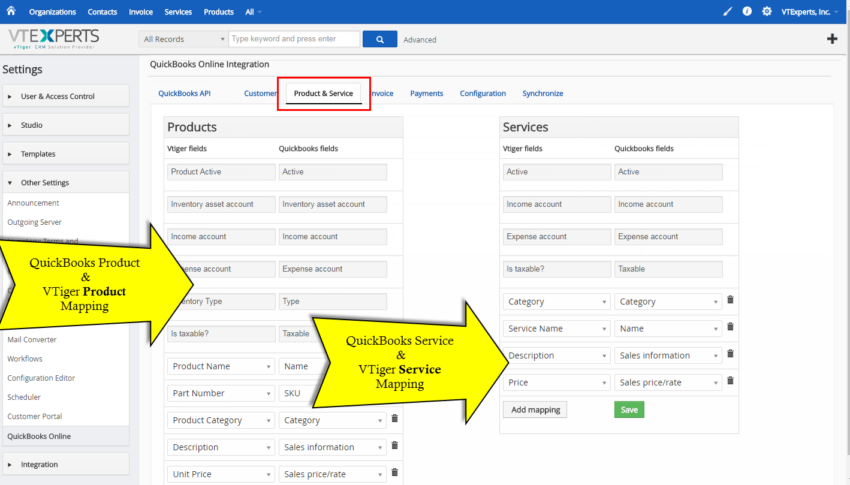This screenshot has height=485, width=850.
Task: Select the Product & Service tab
Action: [323, 93]
